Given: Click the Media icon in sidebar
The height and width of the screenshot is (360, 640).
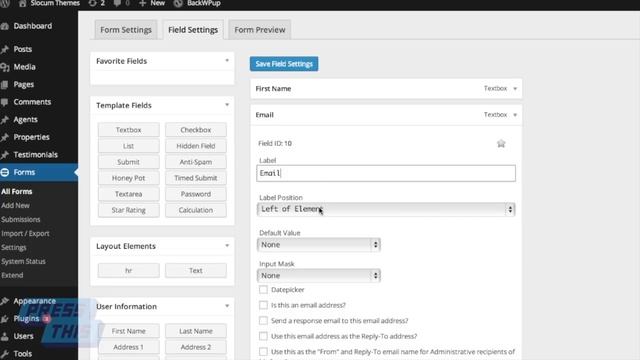Looking at the screenshot, I should (x=4, y=67).
